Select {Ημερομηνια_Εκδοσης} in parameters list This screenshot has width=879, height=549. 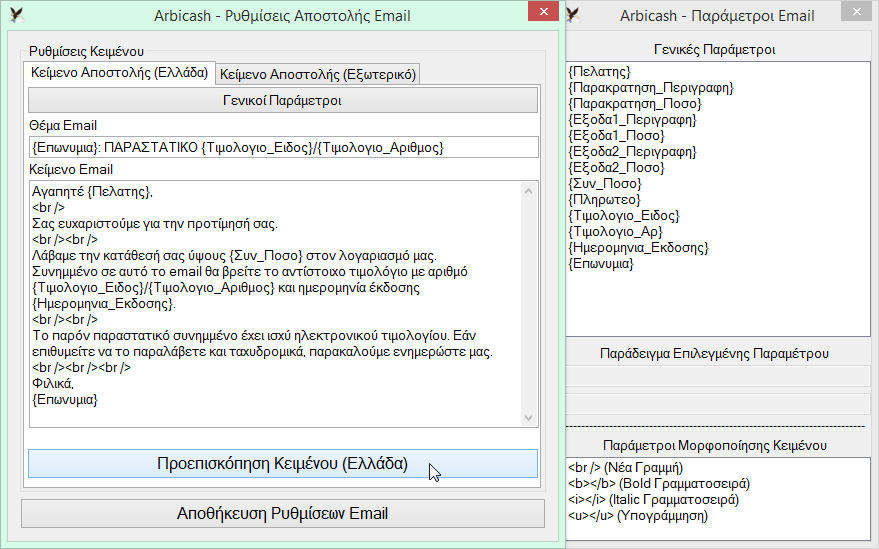coord(638,247)
